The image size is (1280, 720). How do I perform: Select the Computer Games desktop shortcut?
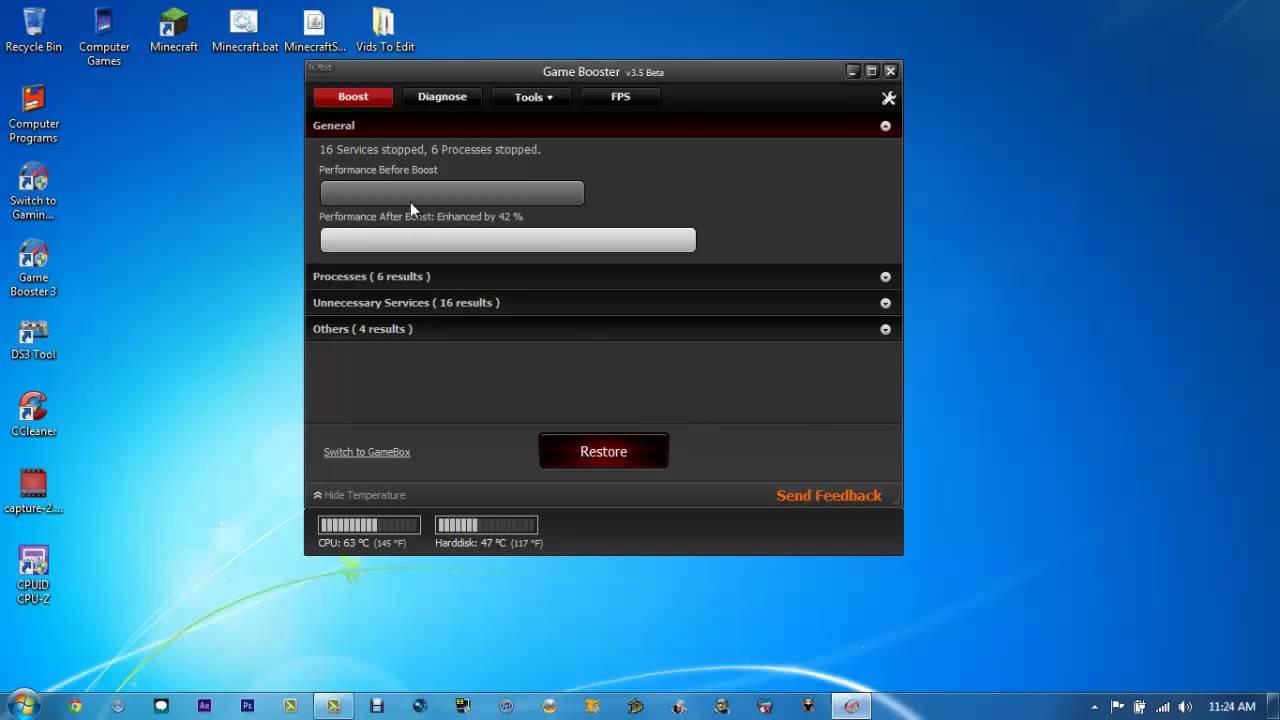(104, 37)
